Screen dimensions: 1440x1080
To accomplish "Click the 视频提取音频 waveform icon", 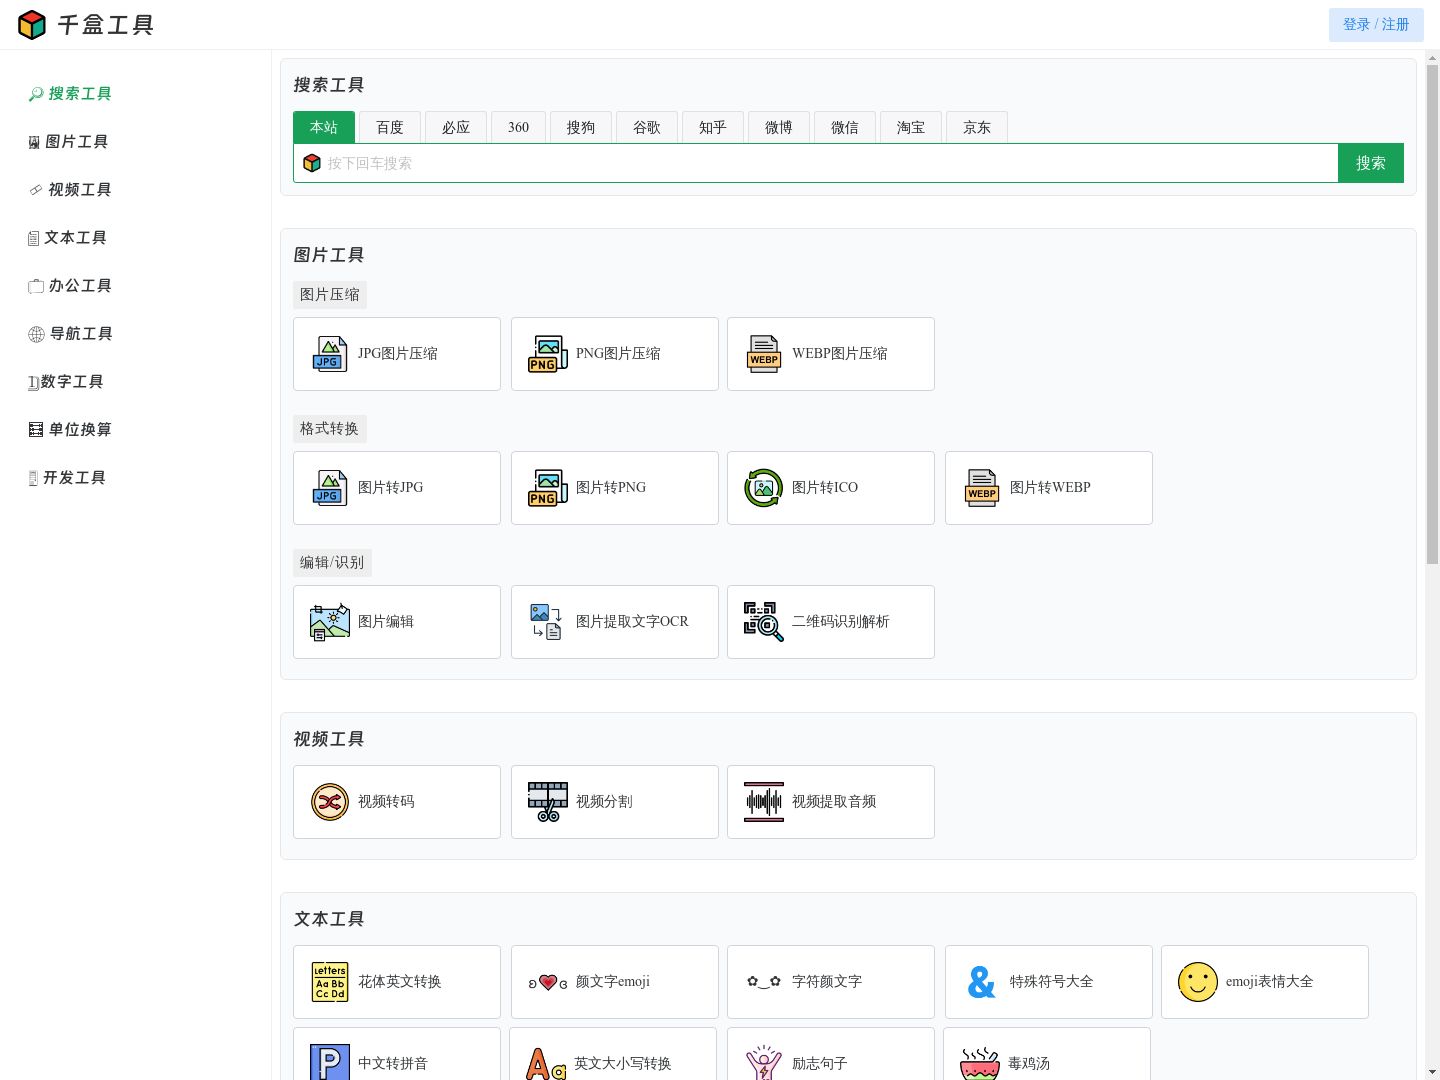I will click(764, 802).
